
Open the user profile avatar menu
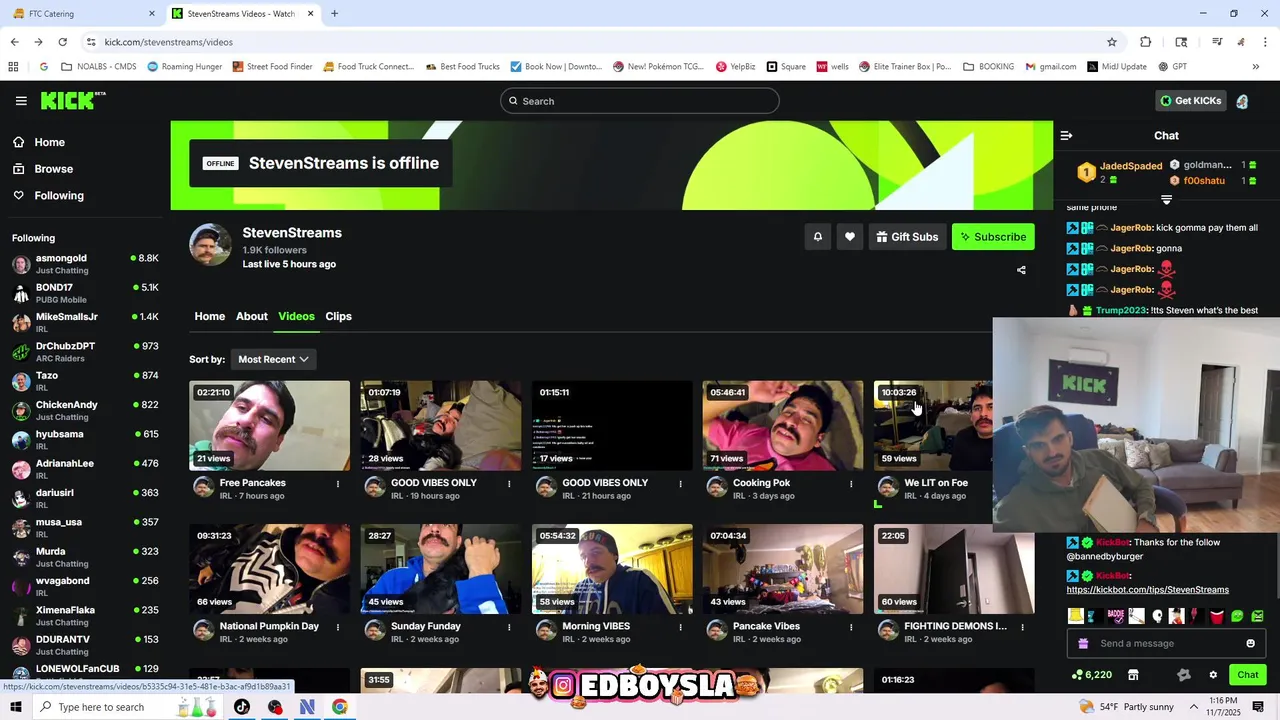[1242, 101]
